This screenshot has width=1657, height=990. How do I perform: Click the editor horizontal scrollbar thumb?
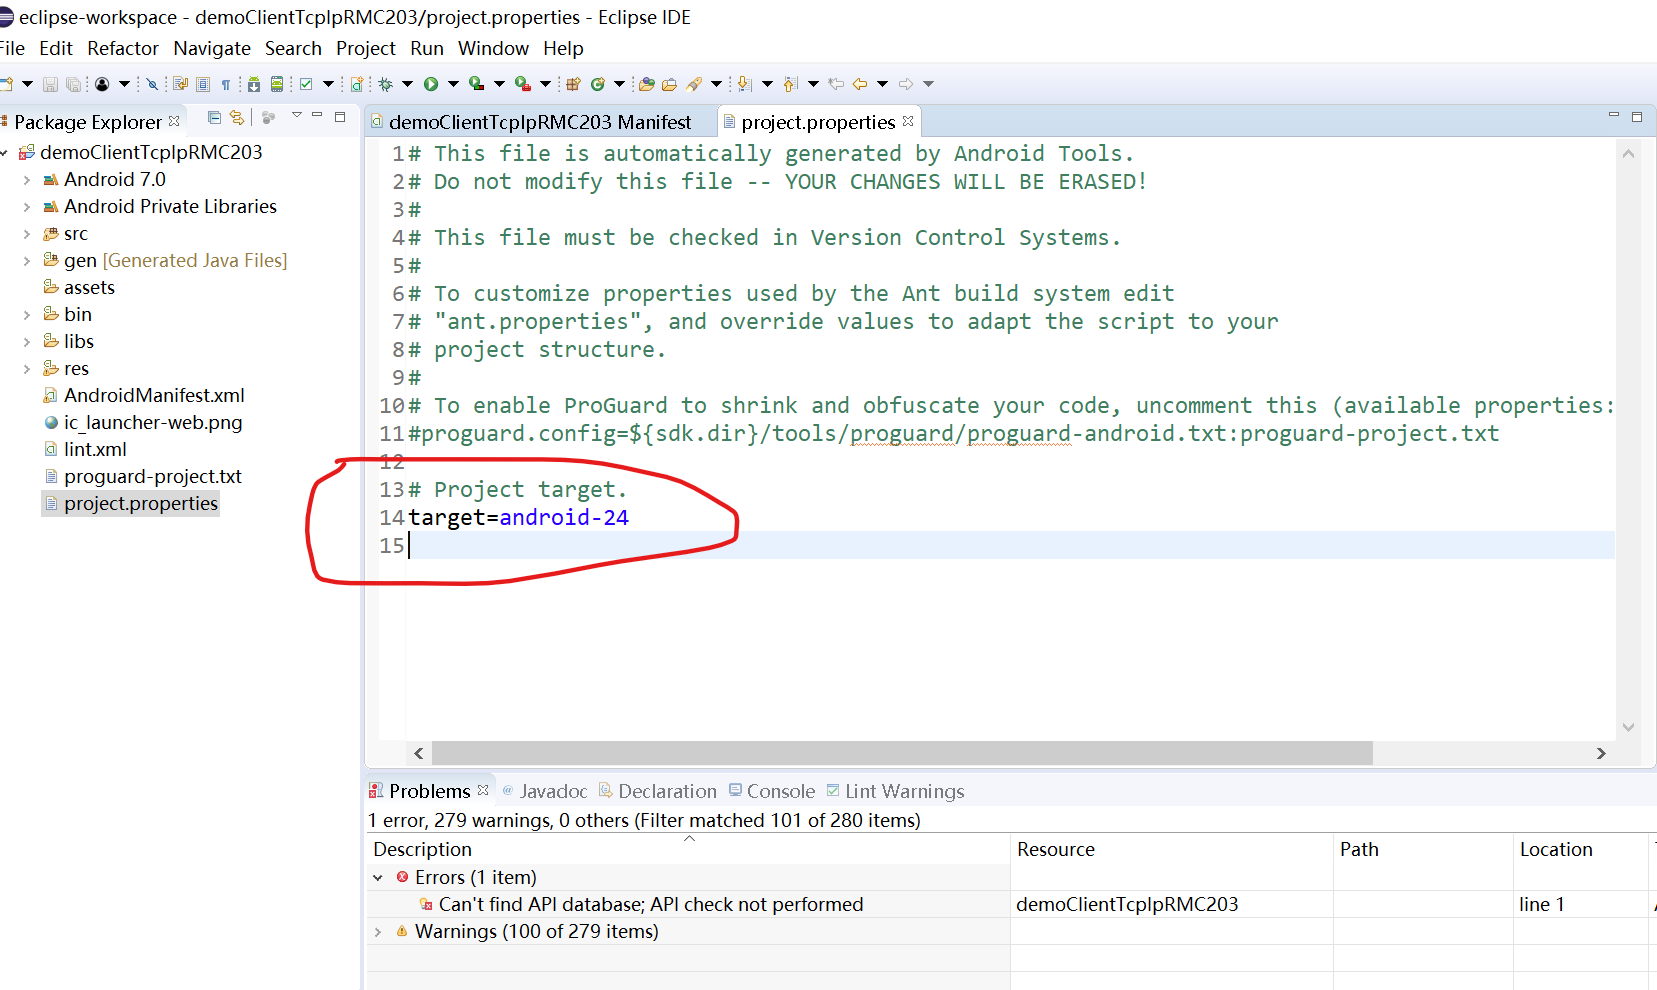point(902,753)
